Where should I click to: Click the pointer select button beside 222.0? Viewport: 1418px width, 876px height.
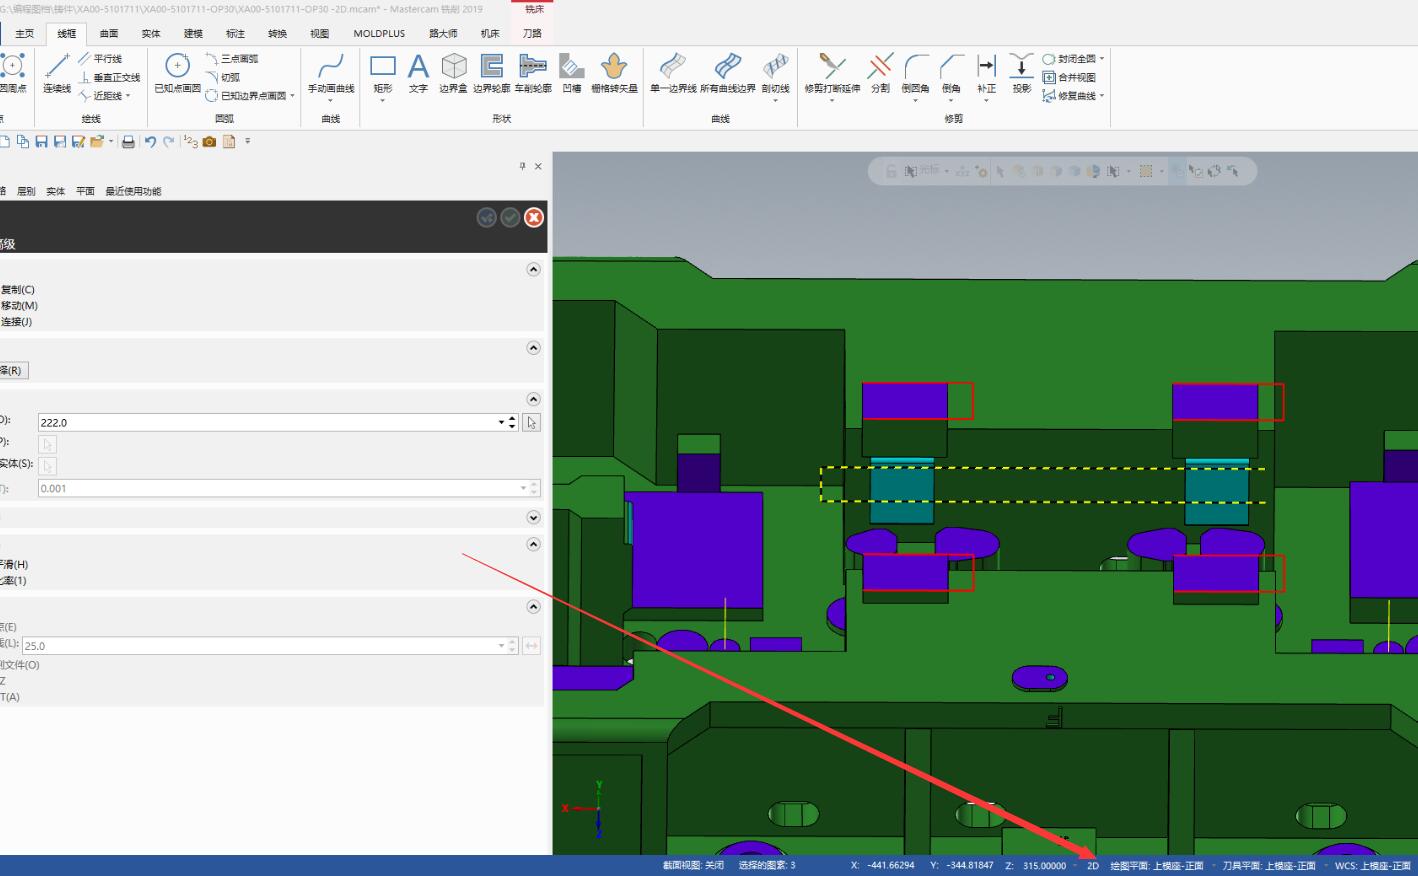click(x=531, y=422)
